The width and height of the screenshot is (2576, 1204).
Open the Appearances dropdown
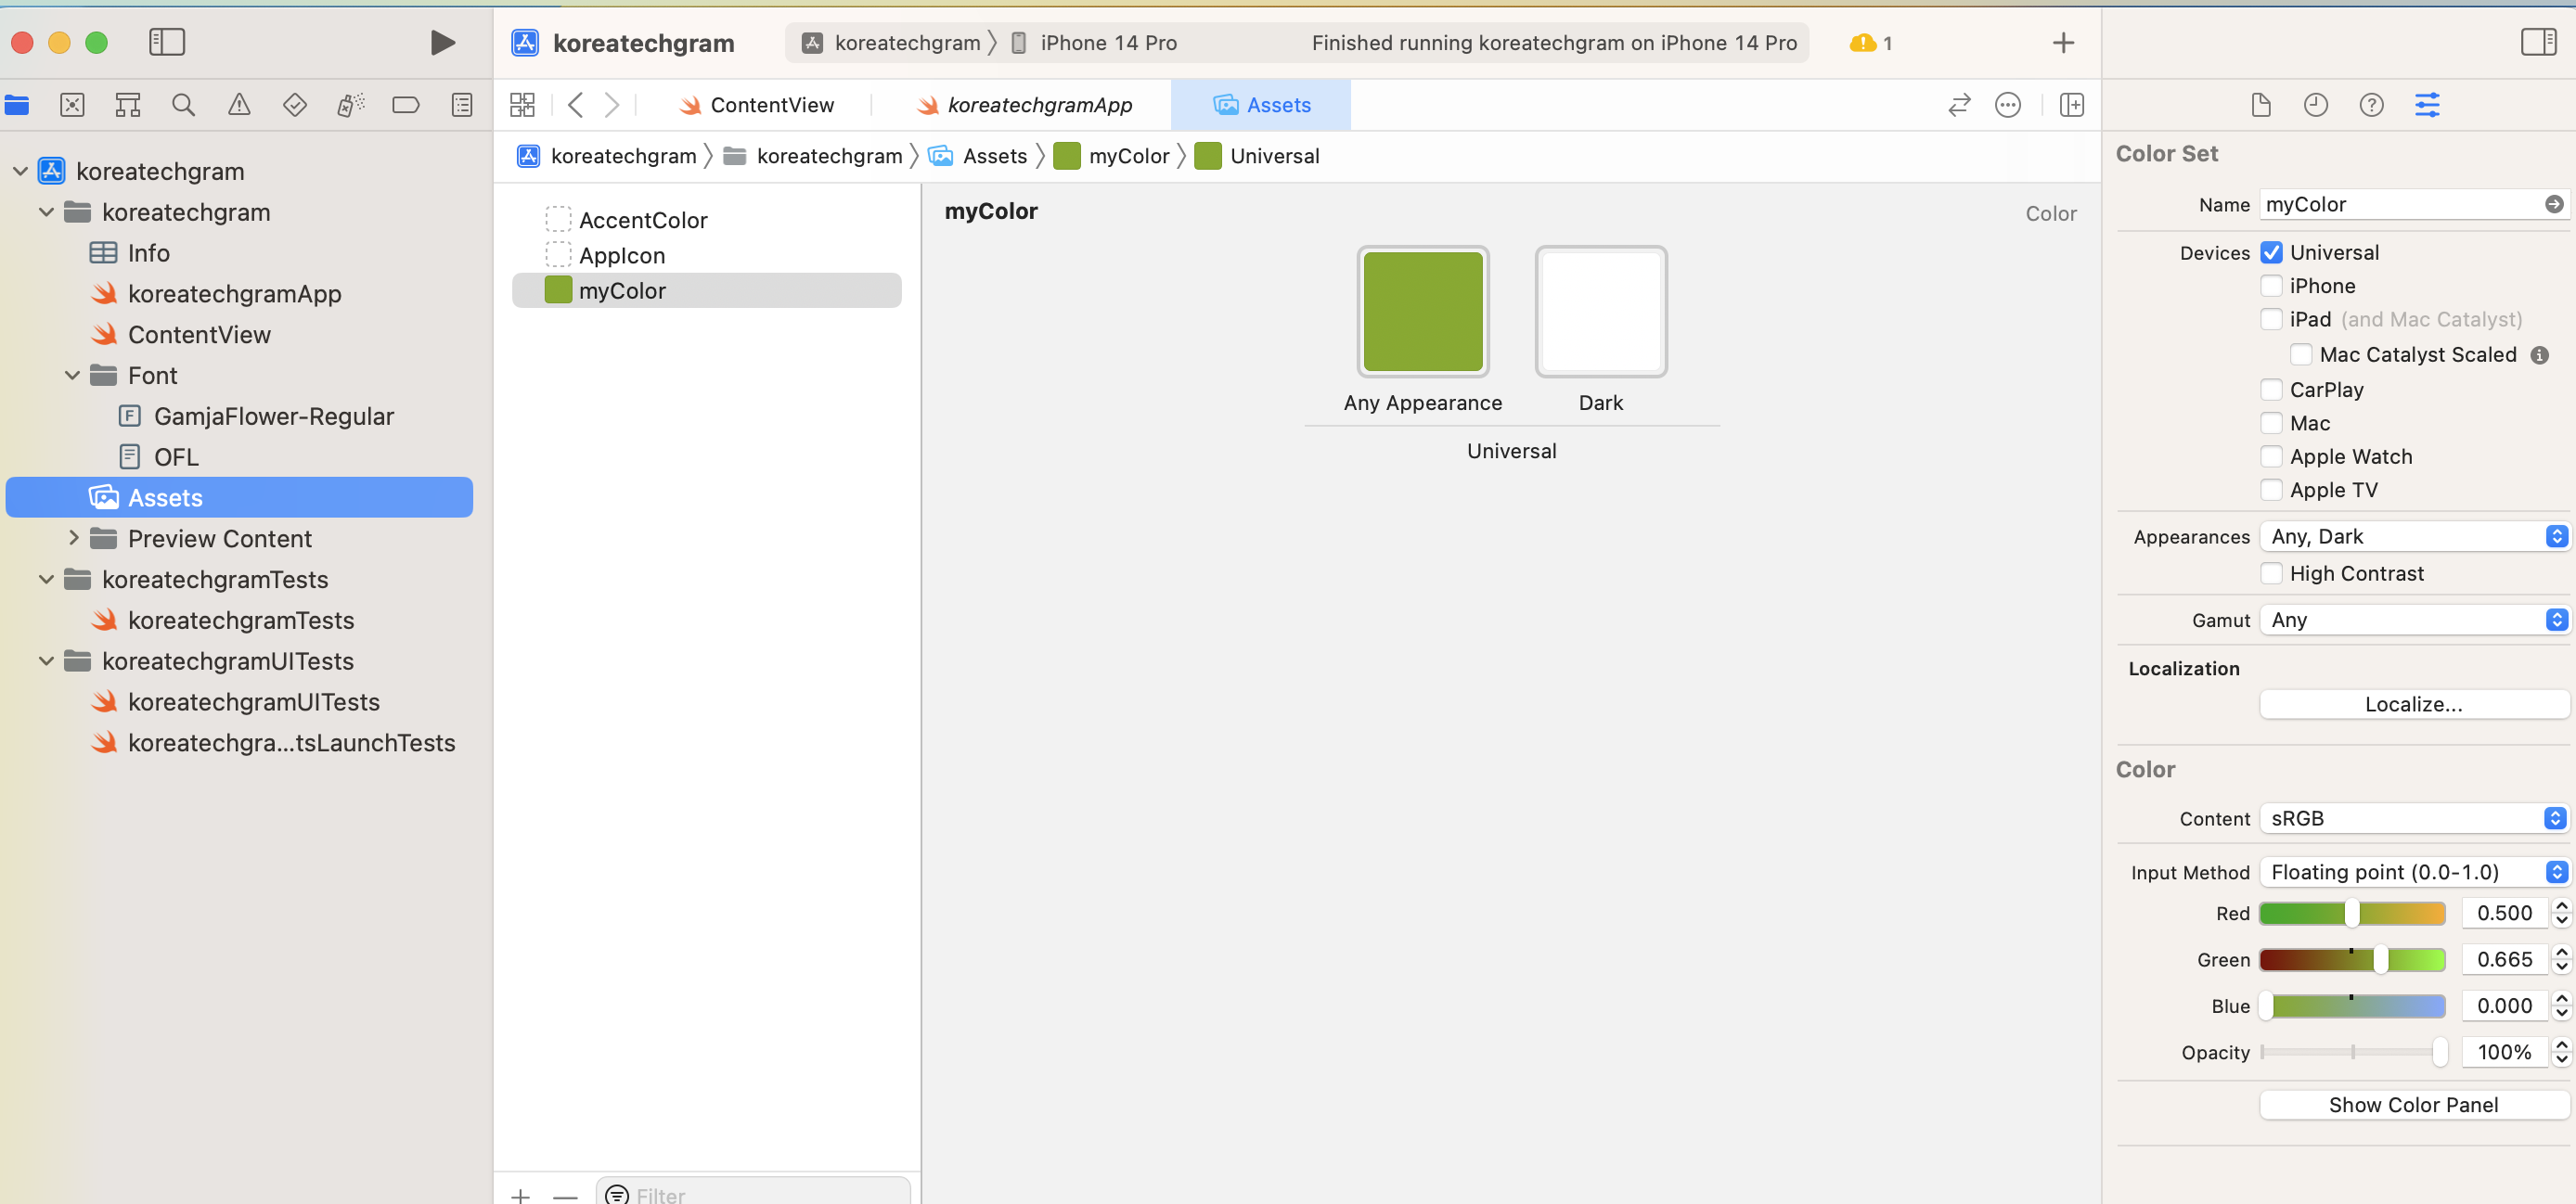click(2414, 536)
